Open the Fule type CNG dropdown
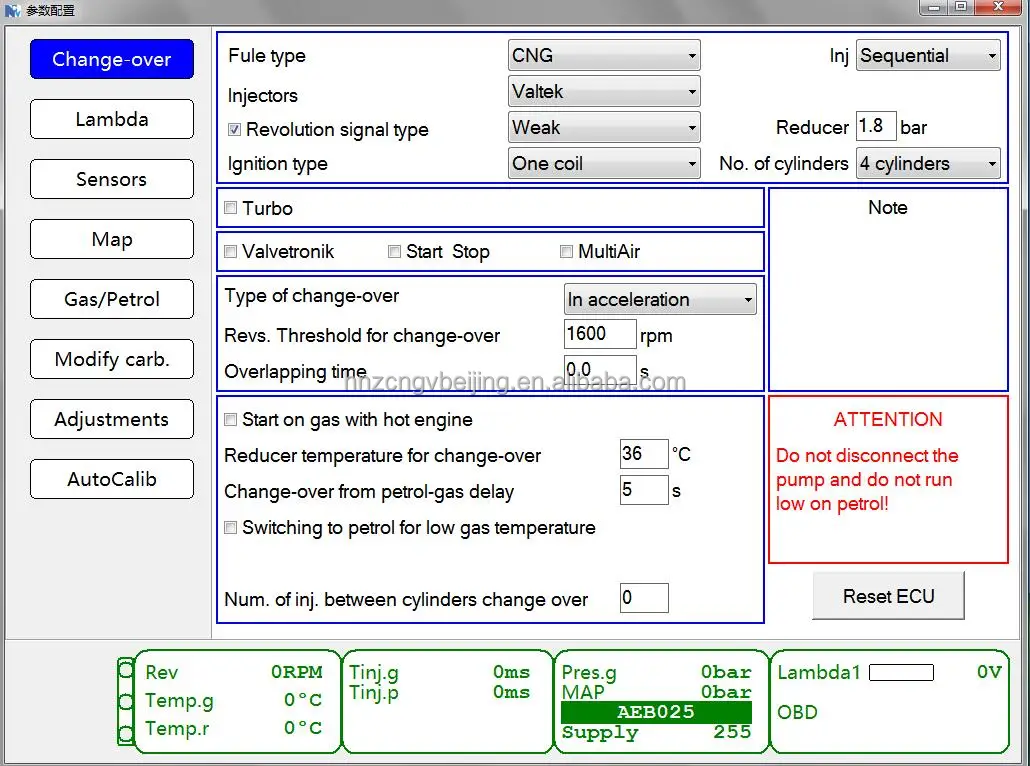 coord(604,55)
